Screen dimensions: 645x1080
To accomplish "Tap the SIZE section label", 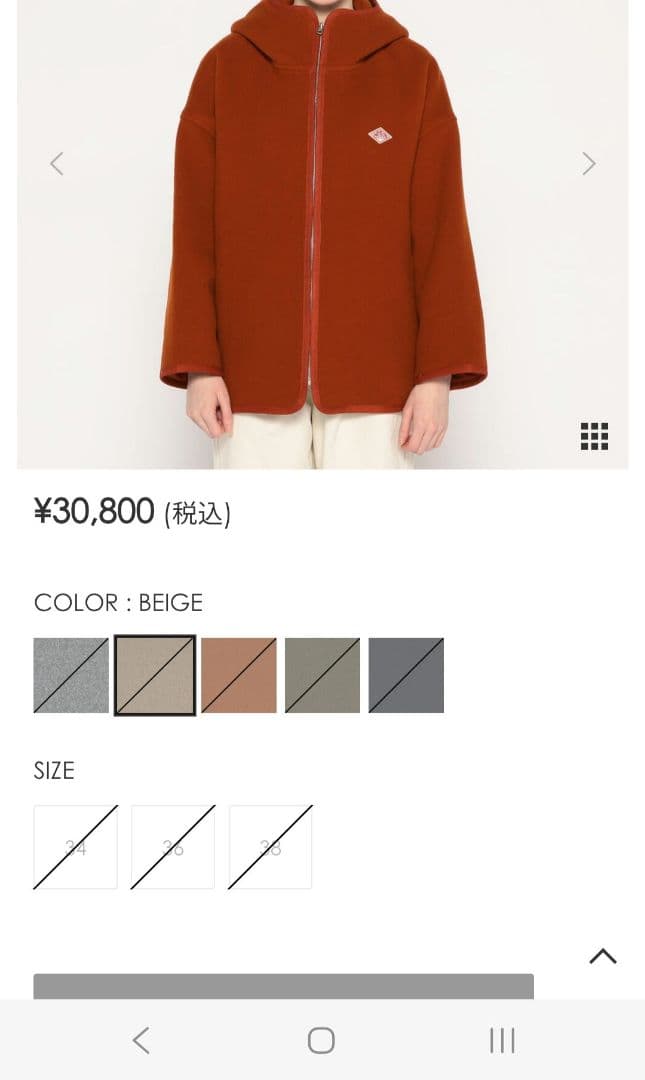I will pos(54,770).
